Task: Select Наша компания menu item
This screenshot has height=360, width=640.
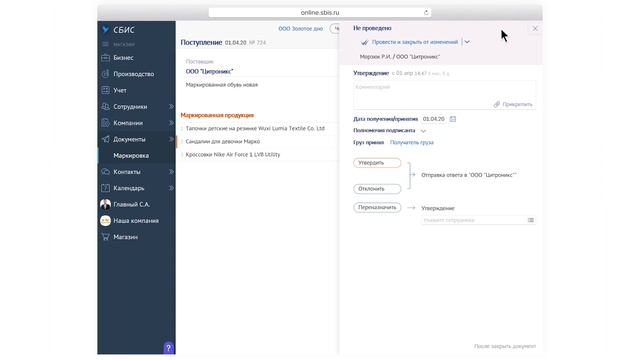Action: click(136, 220)
